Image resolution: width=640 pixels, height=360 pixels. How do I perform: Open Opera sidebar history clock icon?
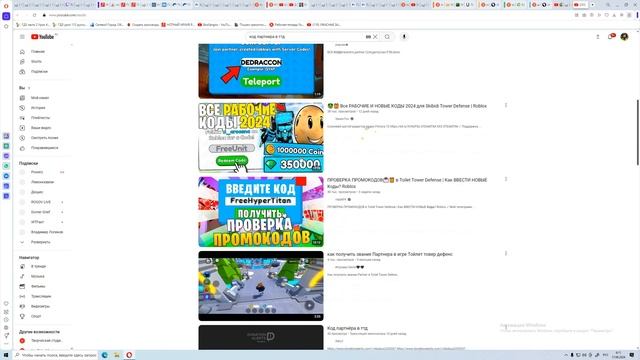point(6,320)
